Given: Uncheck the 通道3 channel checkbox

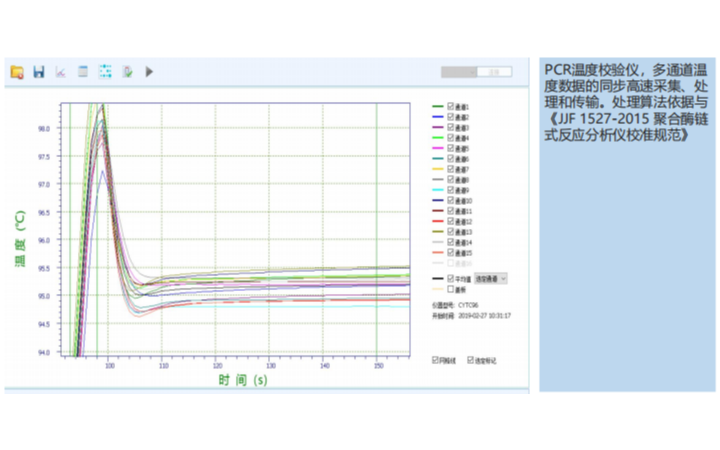Looking at the screenshot, I should point(450,127).
